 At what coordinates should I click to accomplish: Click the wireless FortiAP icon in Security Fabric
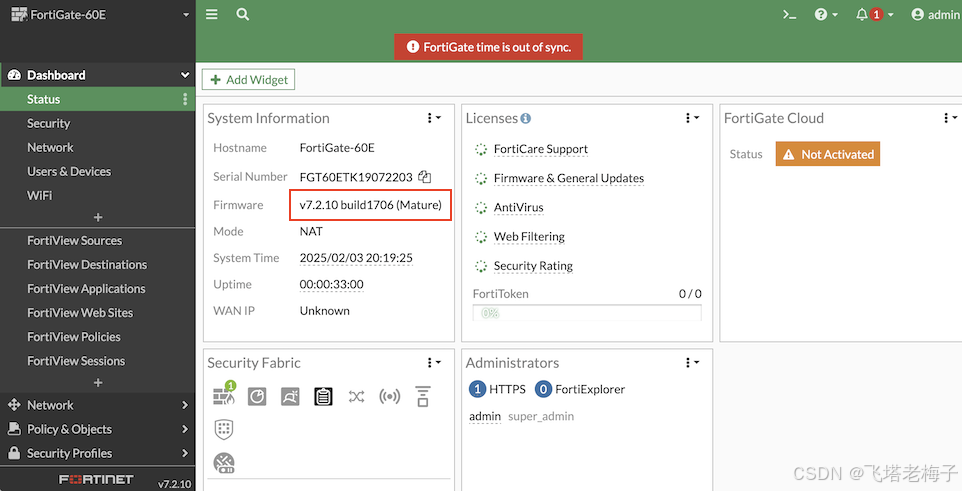(390, 397)
